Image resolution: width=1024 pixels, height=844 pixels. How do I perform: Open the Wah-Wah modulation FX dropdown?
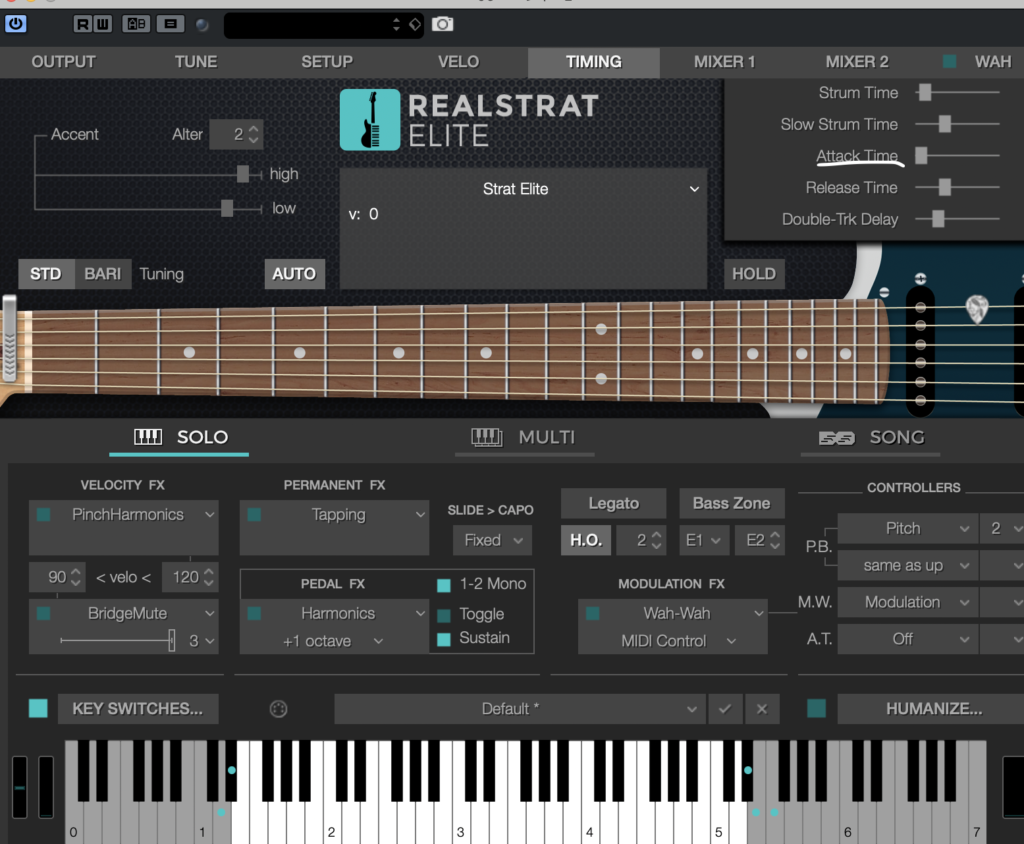click(756, 613)
